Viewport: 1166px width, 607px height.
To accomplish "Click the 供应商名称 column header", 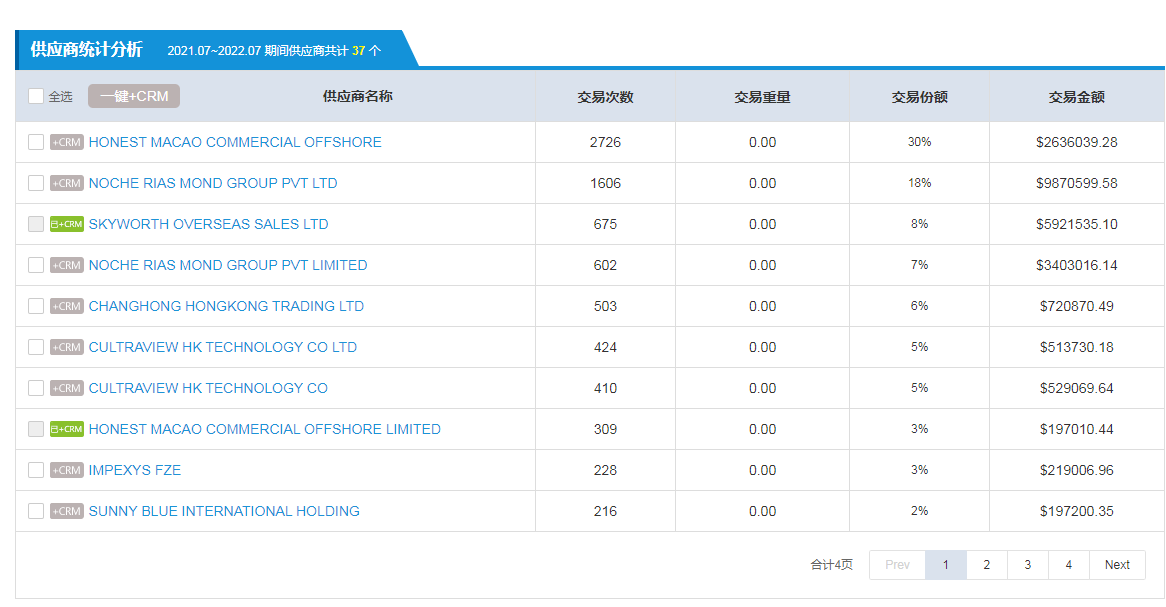I will pyautogui.click(x=358, y=96).
